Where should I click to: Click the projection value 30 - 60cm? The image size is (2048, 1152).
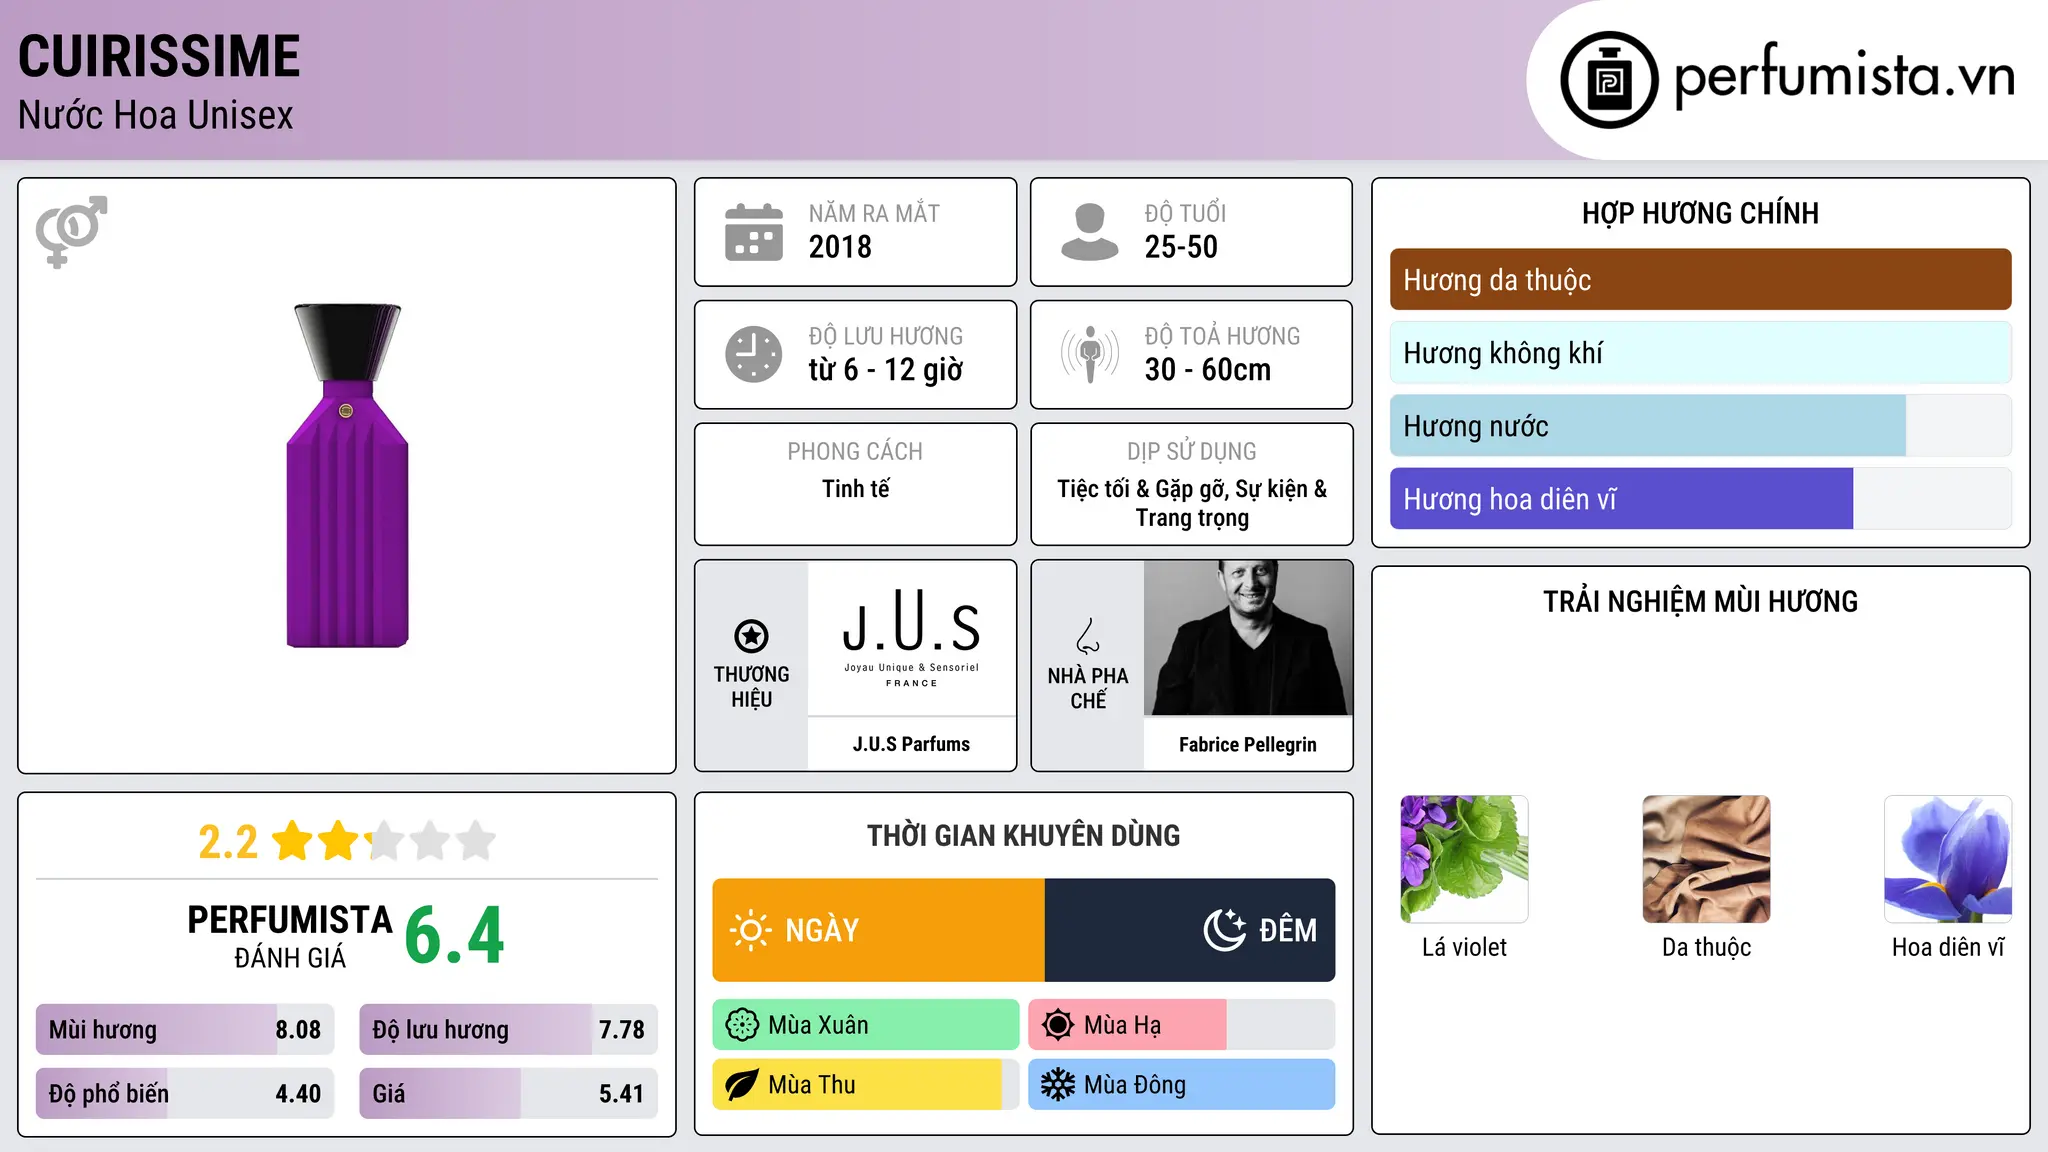pyautogui.click(x=1208, y=370)
